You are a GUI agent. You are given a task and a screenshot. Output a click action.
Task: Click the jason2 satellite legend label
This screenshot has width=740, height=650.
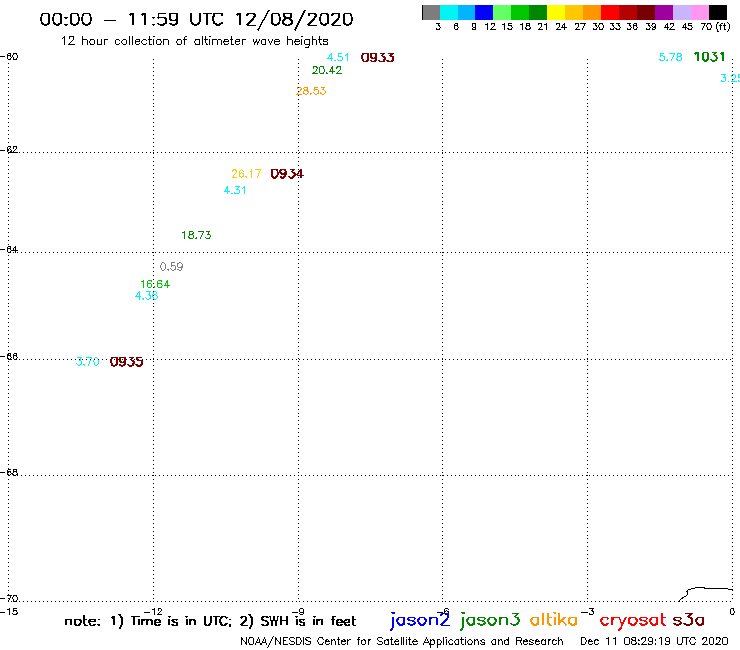(x=420, y=620)
